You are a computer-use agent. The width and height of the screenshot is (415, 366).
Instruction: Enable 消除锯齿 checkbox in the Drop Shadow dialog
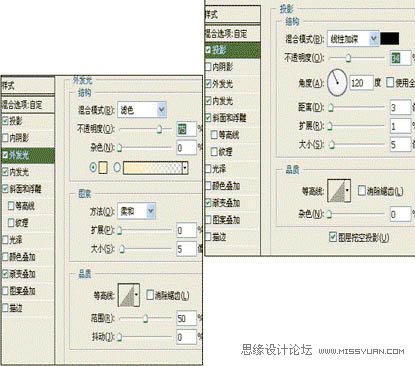coord(361,190)
